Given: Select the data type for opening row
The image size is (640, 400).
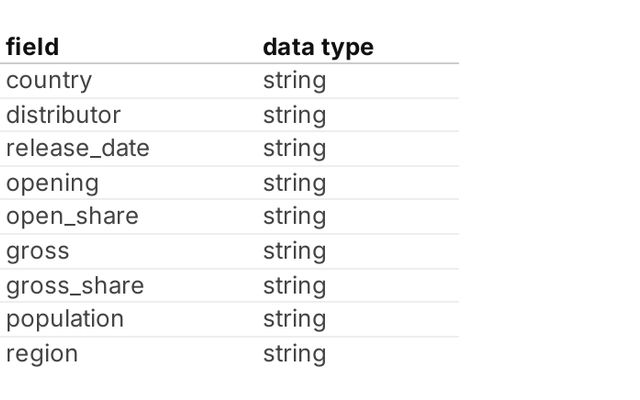Looking at the screenshot, I should click(294, 183).
